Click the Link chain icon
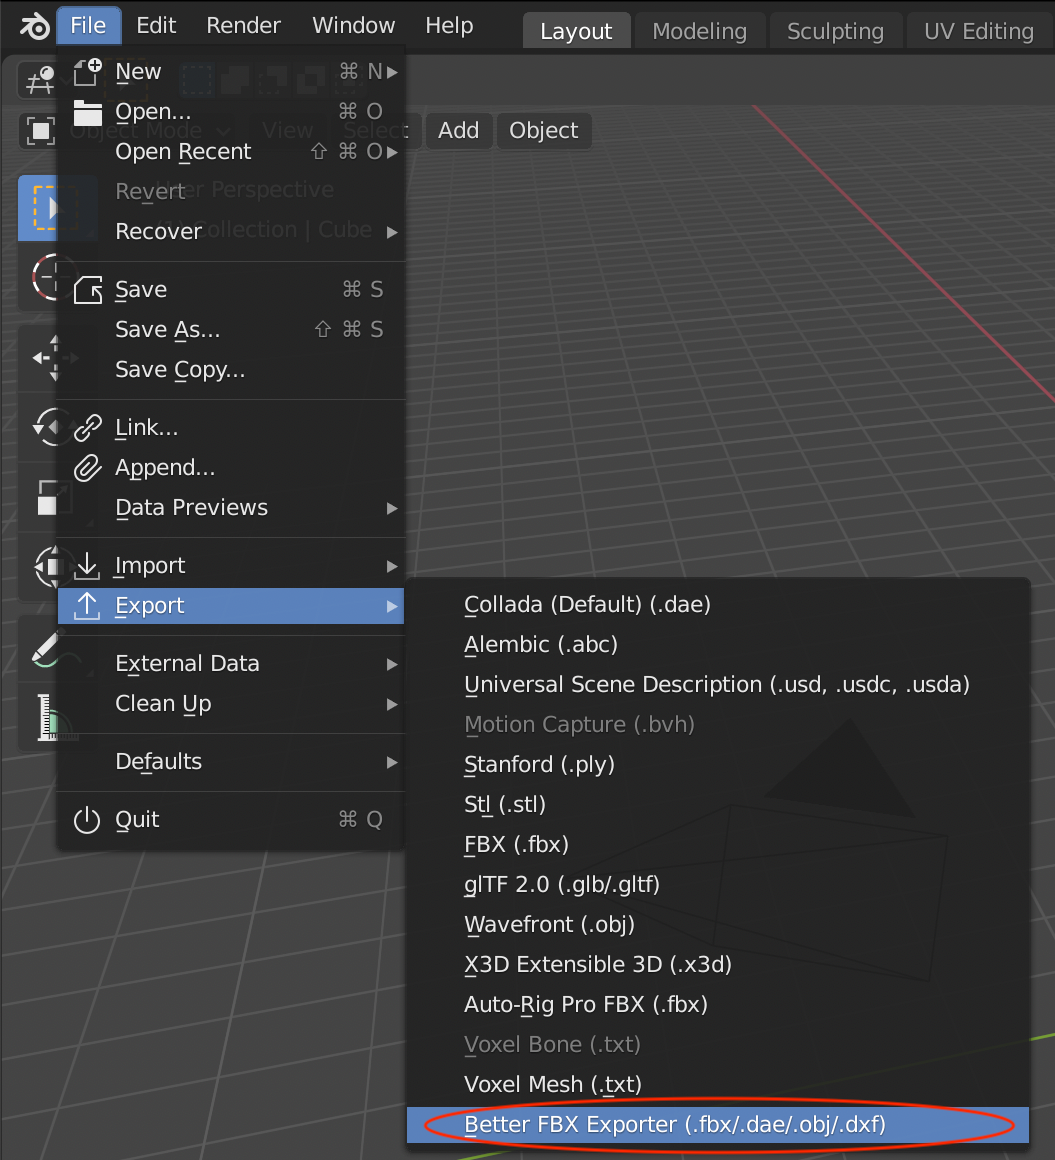Image resolution: width=1055 pixels, height=1160 pixels. (87, 428)
